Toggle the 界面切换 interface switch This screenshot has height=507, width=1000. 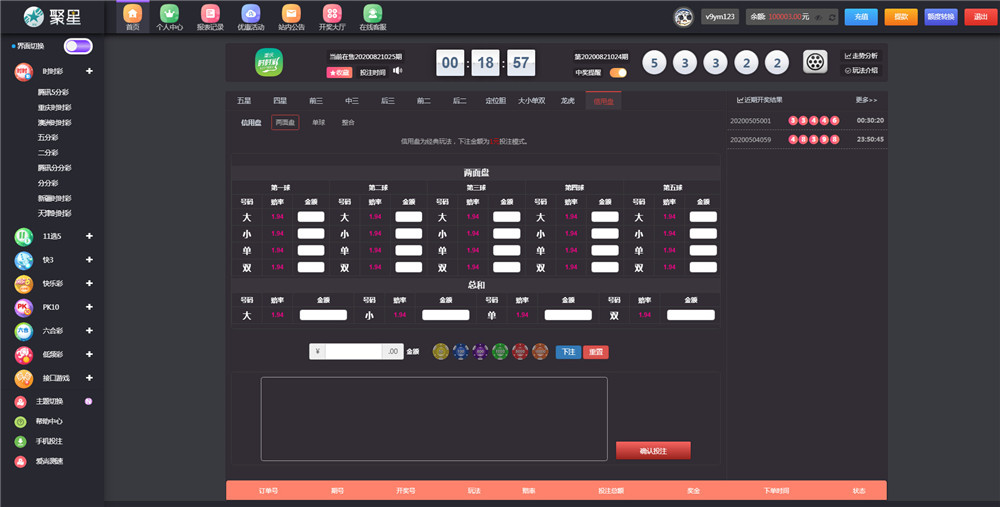[x=78, y=46]
